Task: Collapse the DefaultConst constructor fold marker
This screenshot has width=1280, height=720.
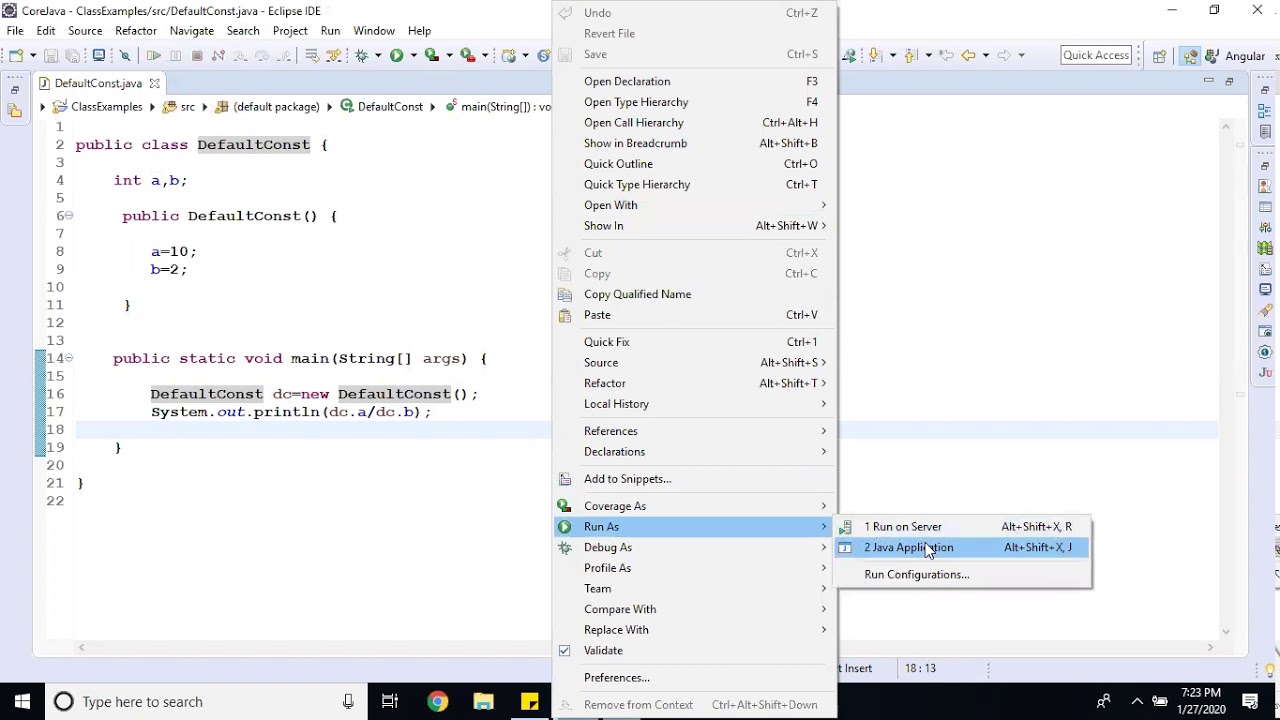Action: [x=69, y=216]
